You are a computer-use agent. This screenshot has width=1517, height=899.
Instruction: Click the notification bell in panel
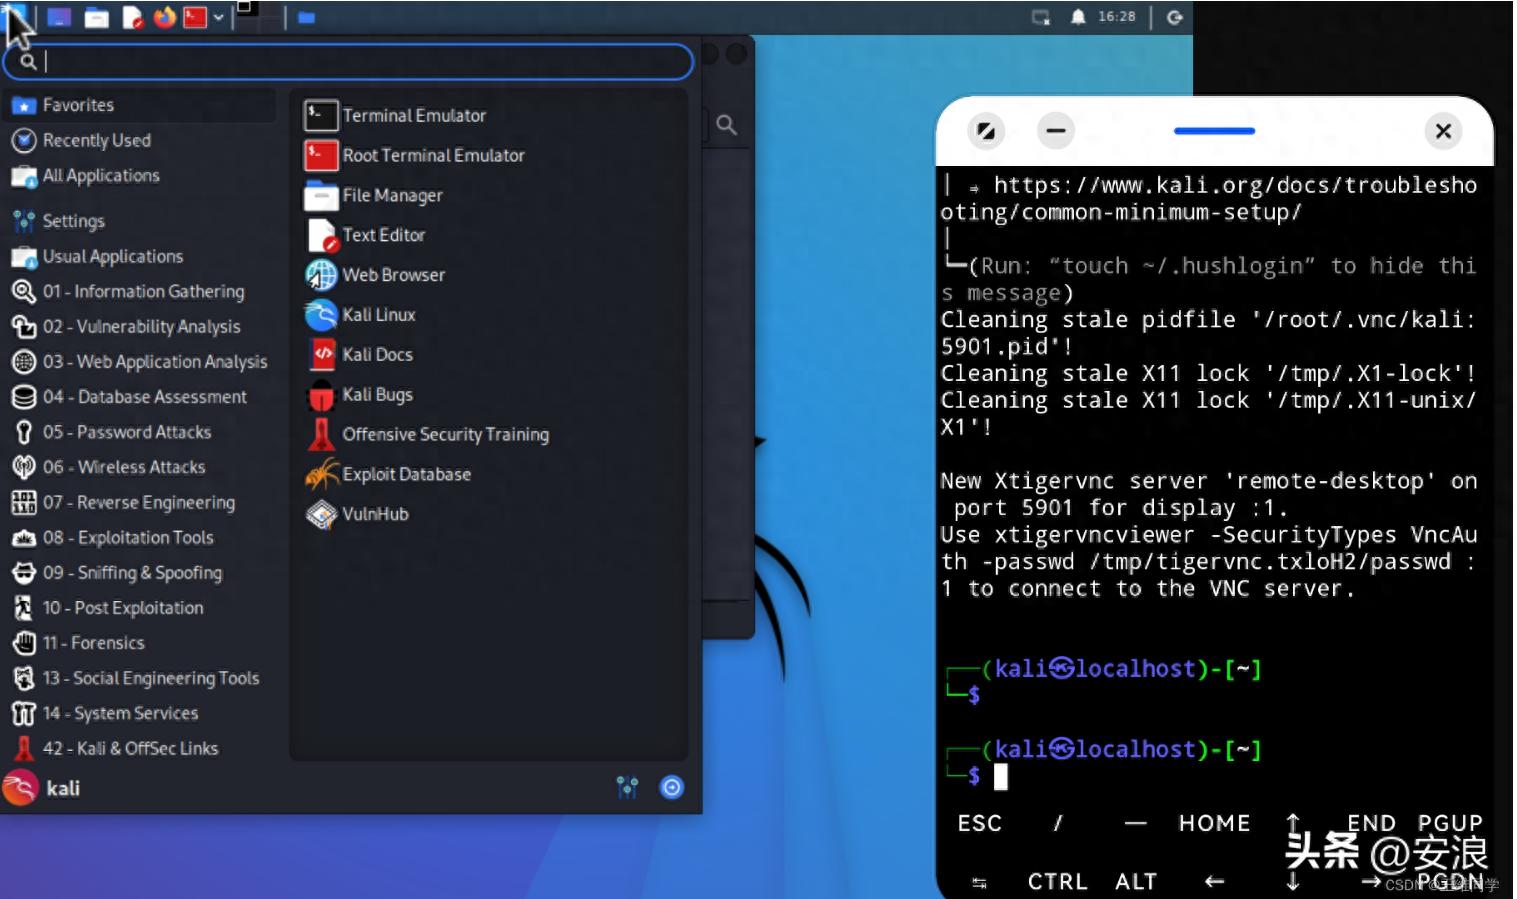1078,17
